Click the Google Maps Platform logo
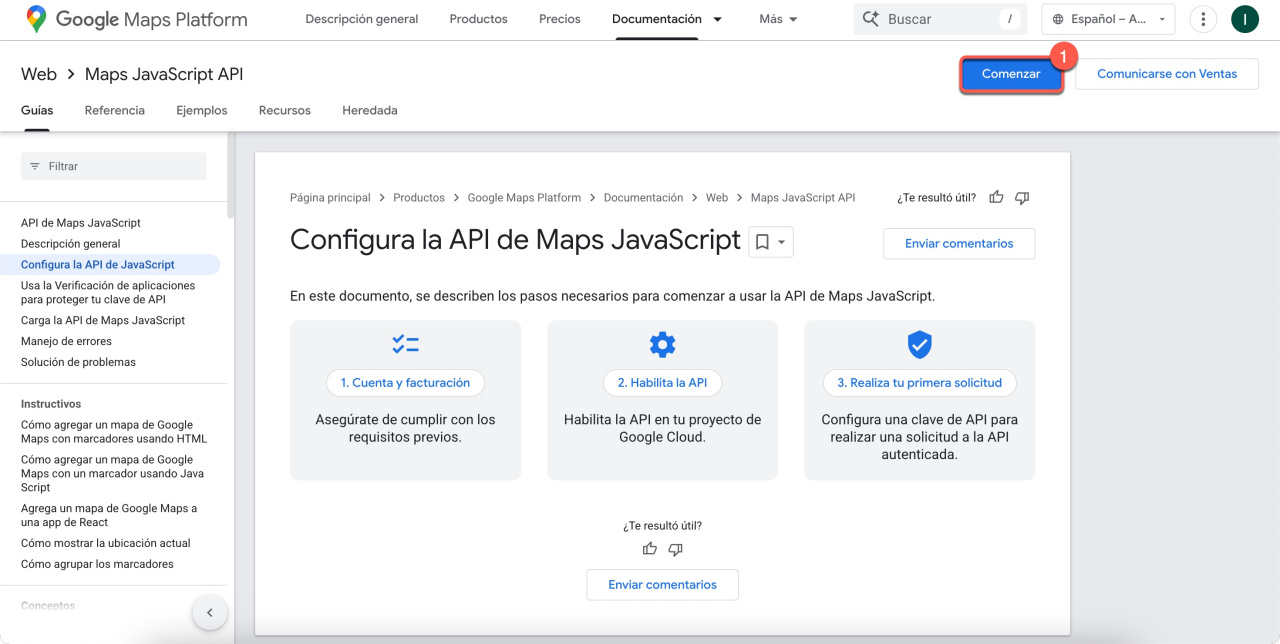This screenshot has height=644, width=1280. point(137,19)
